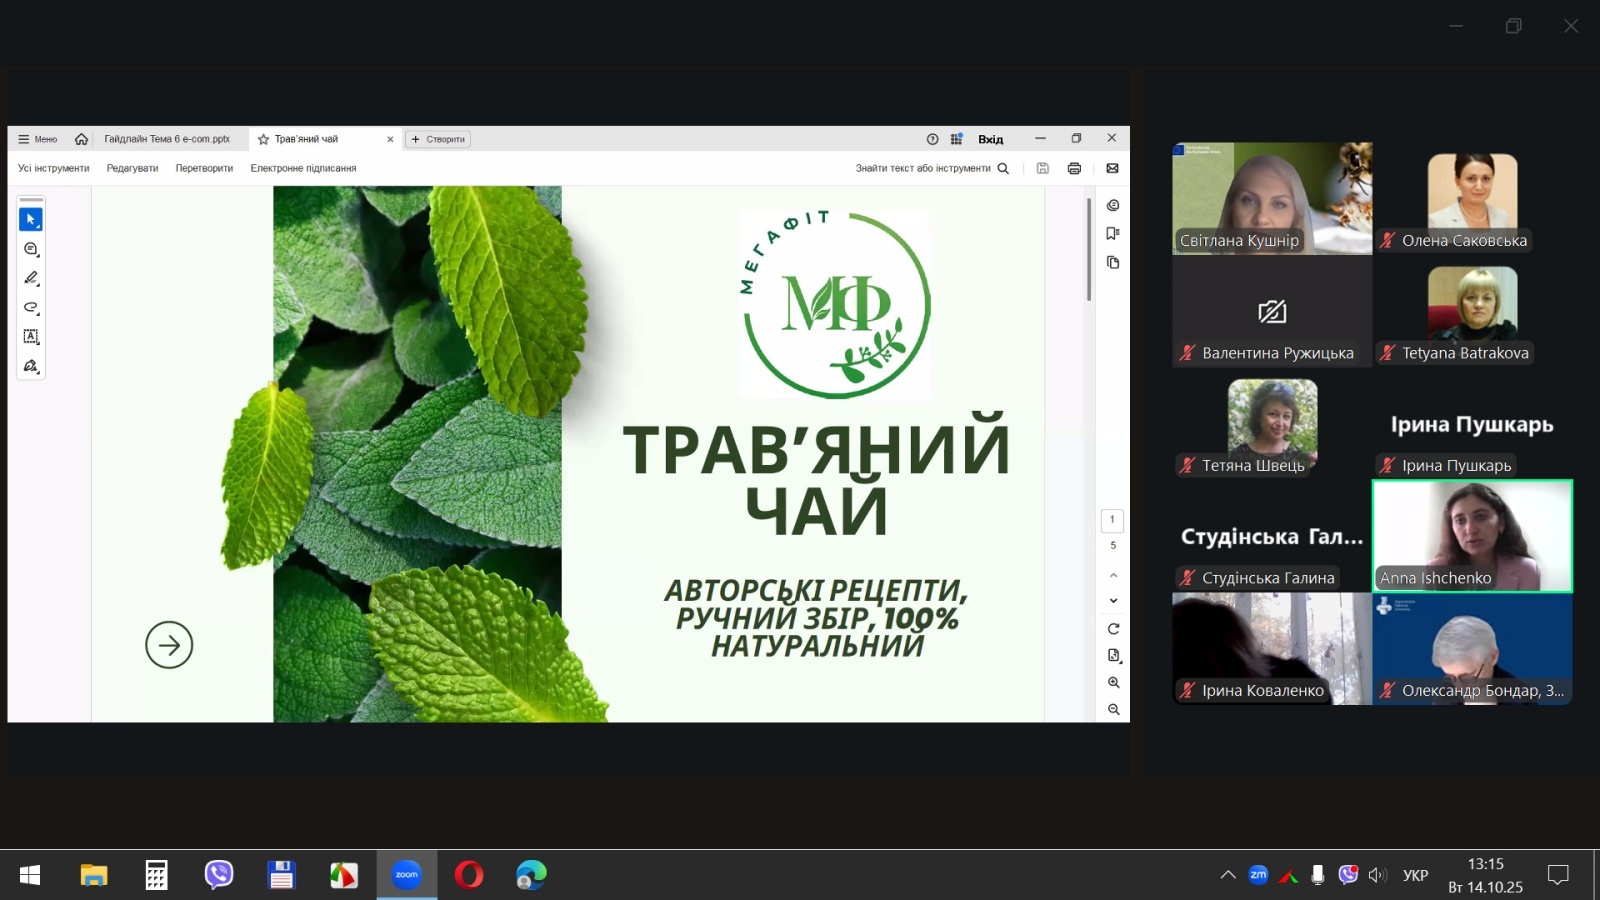
Task: Star the Трав'яний чай document
Action: point(263,139)
